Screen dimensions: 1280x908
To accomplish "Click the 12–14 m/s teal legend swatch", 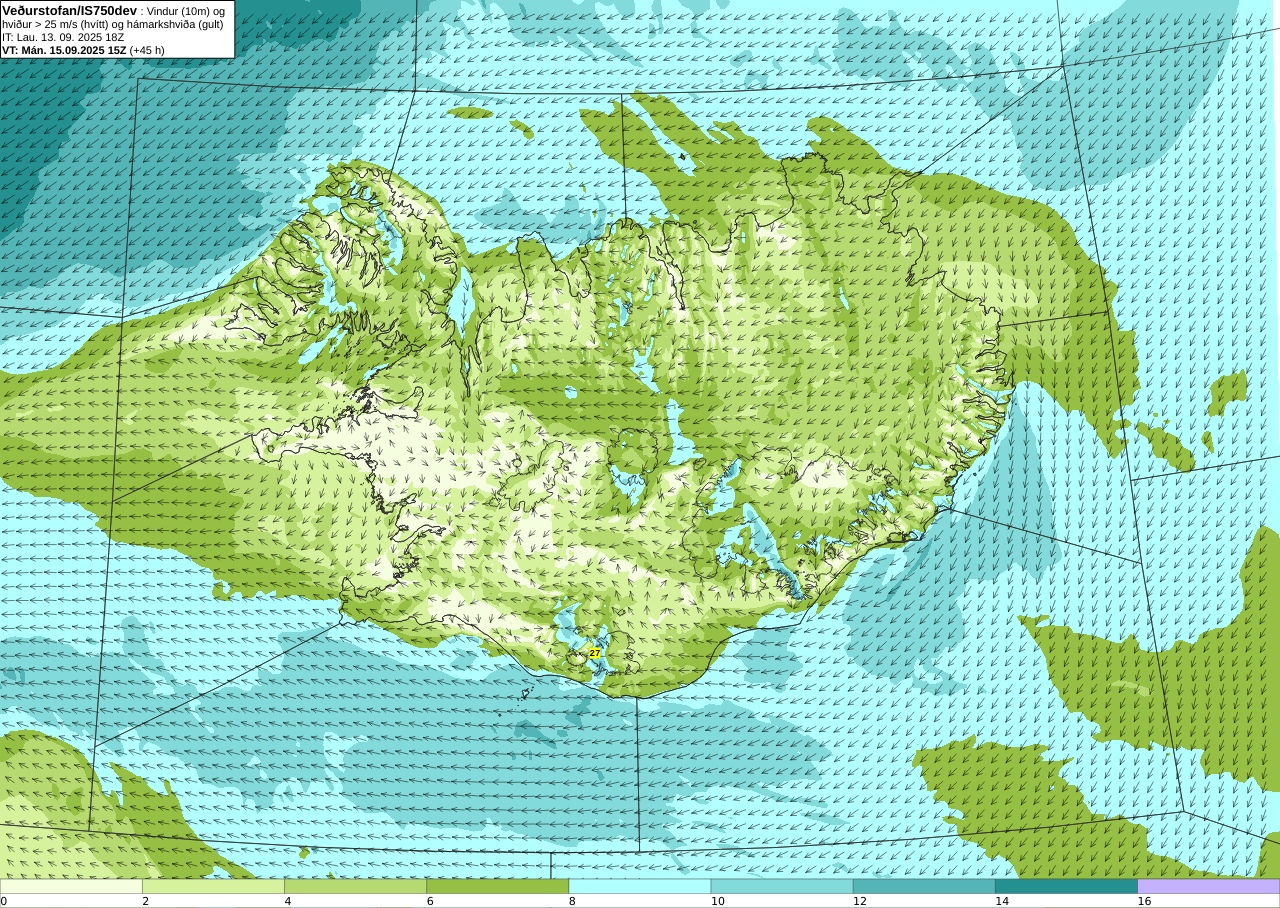I will coord(924,886).
